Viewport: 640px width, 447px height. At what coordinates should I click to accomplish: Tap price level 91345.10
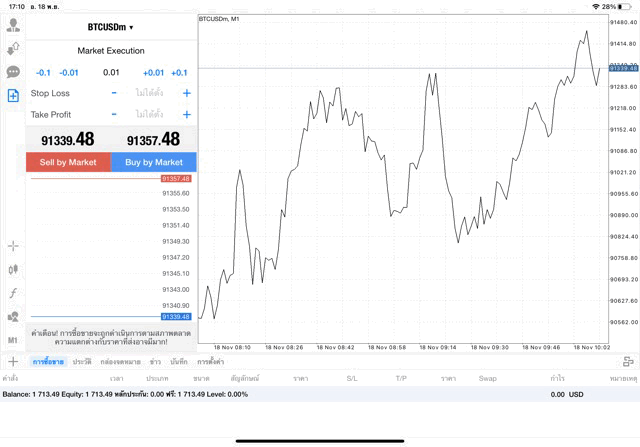click(176, 273)
